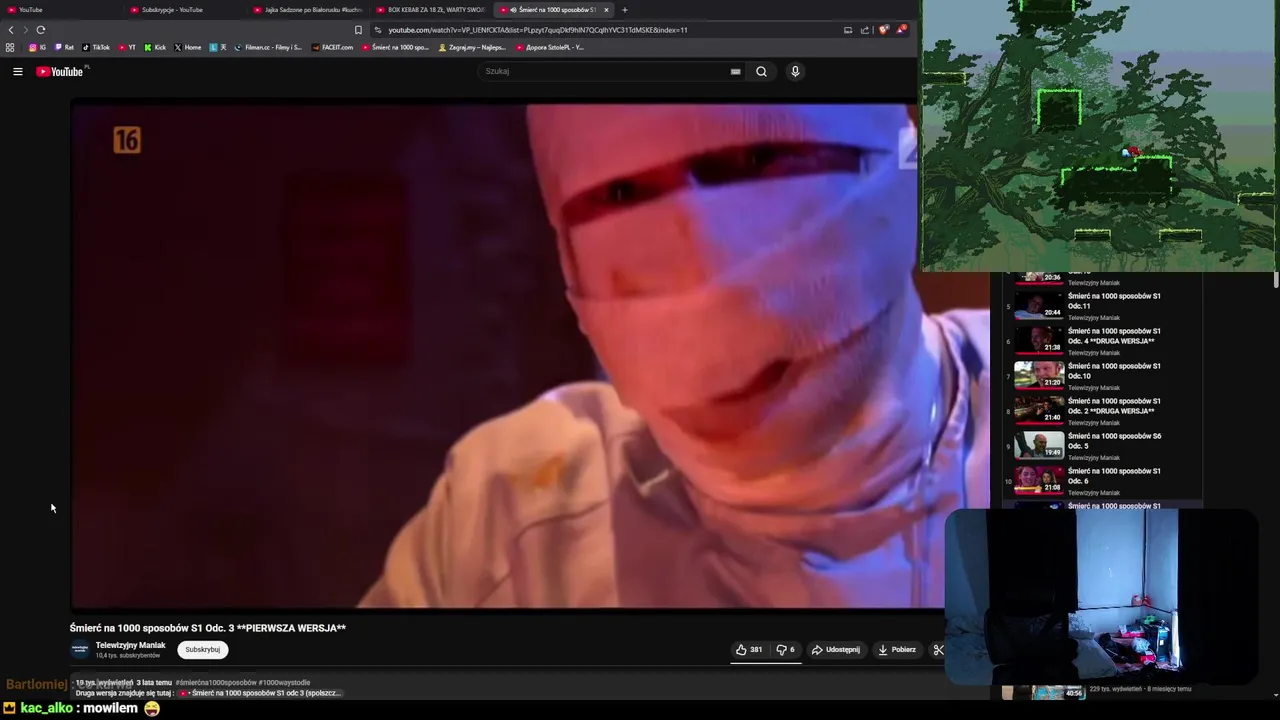
Task: Click the Telewizyjny Maniak channel avatar
Action: tap(80, 650)
